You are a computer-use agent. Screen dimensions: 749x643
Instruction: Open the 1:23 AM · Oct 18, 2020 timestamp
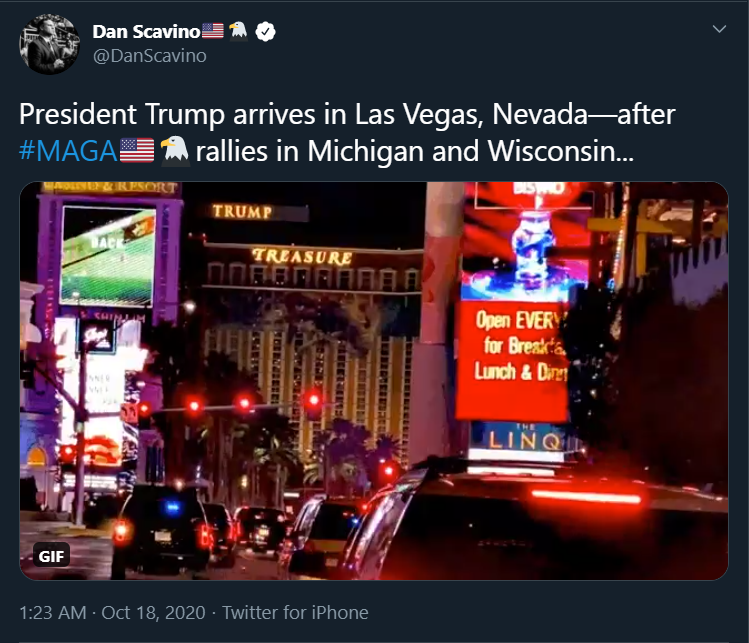tap(112, 612)
